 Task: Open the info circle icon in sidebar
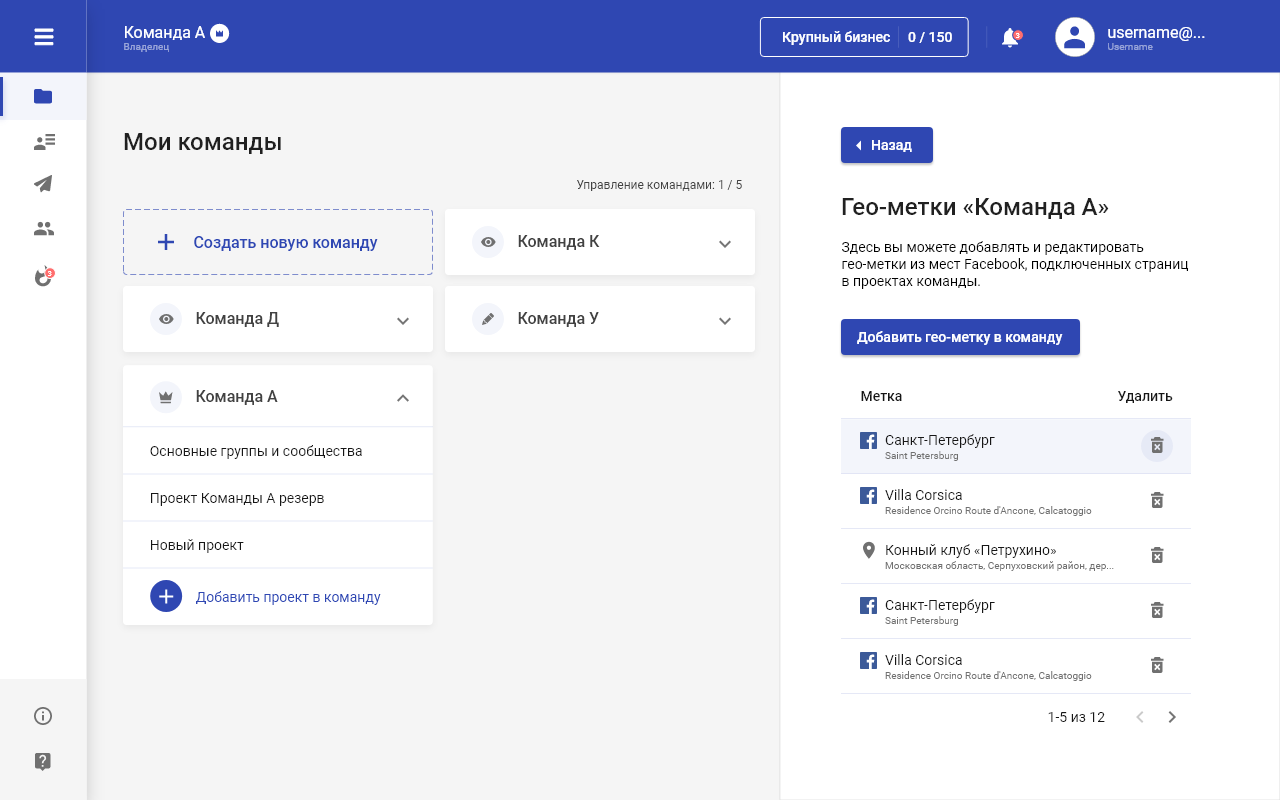43,716
